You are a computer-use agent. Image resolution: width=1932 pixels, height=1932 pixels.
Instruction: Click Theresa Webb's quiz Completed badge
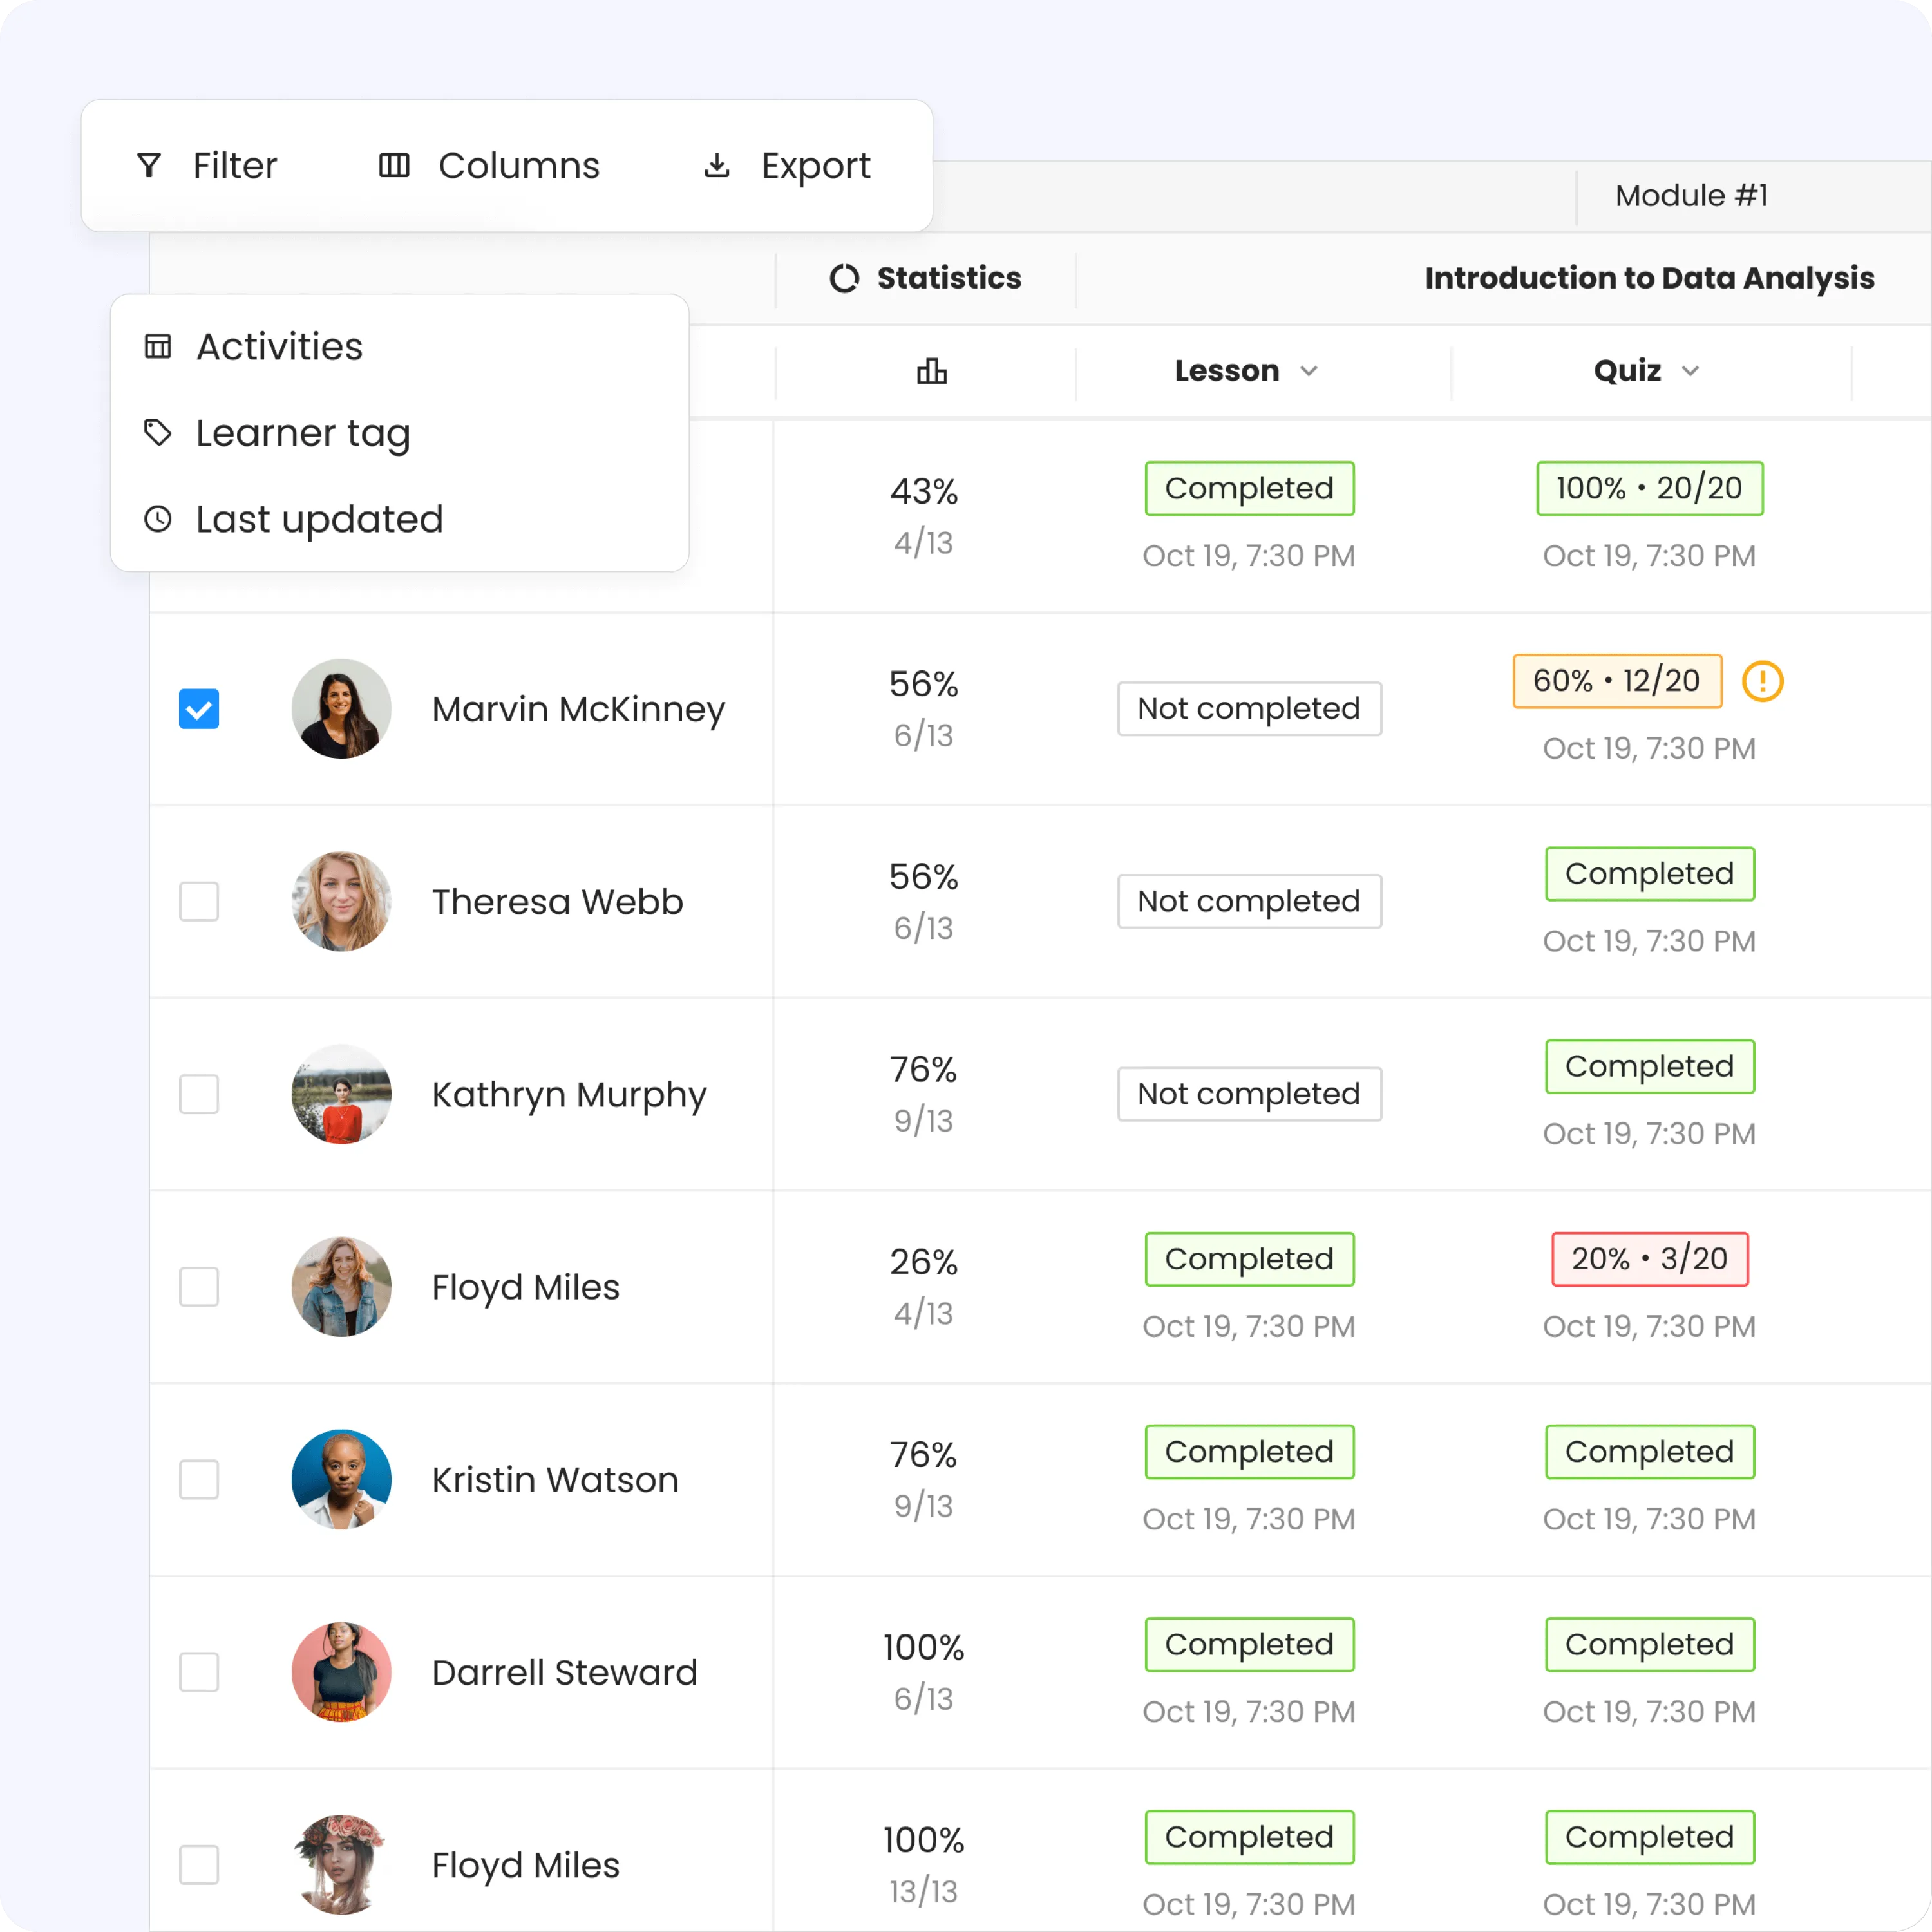pos(1650,874)
